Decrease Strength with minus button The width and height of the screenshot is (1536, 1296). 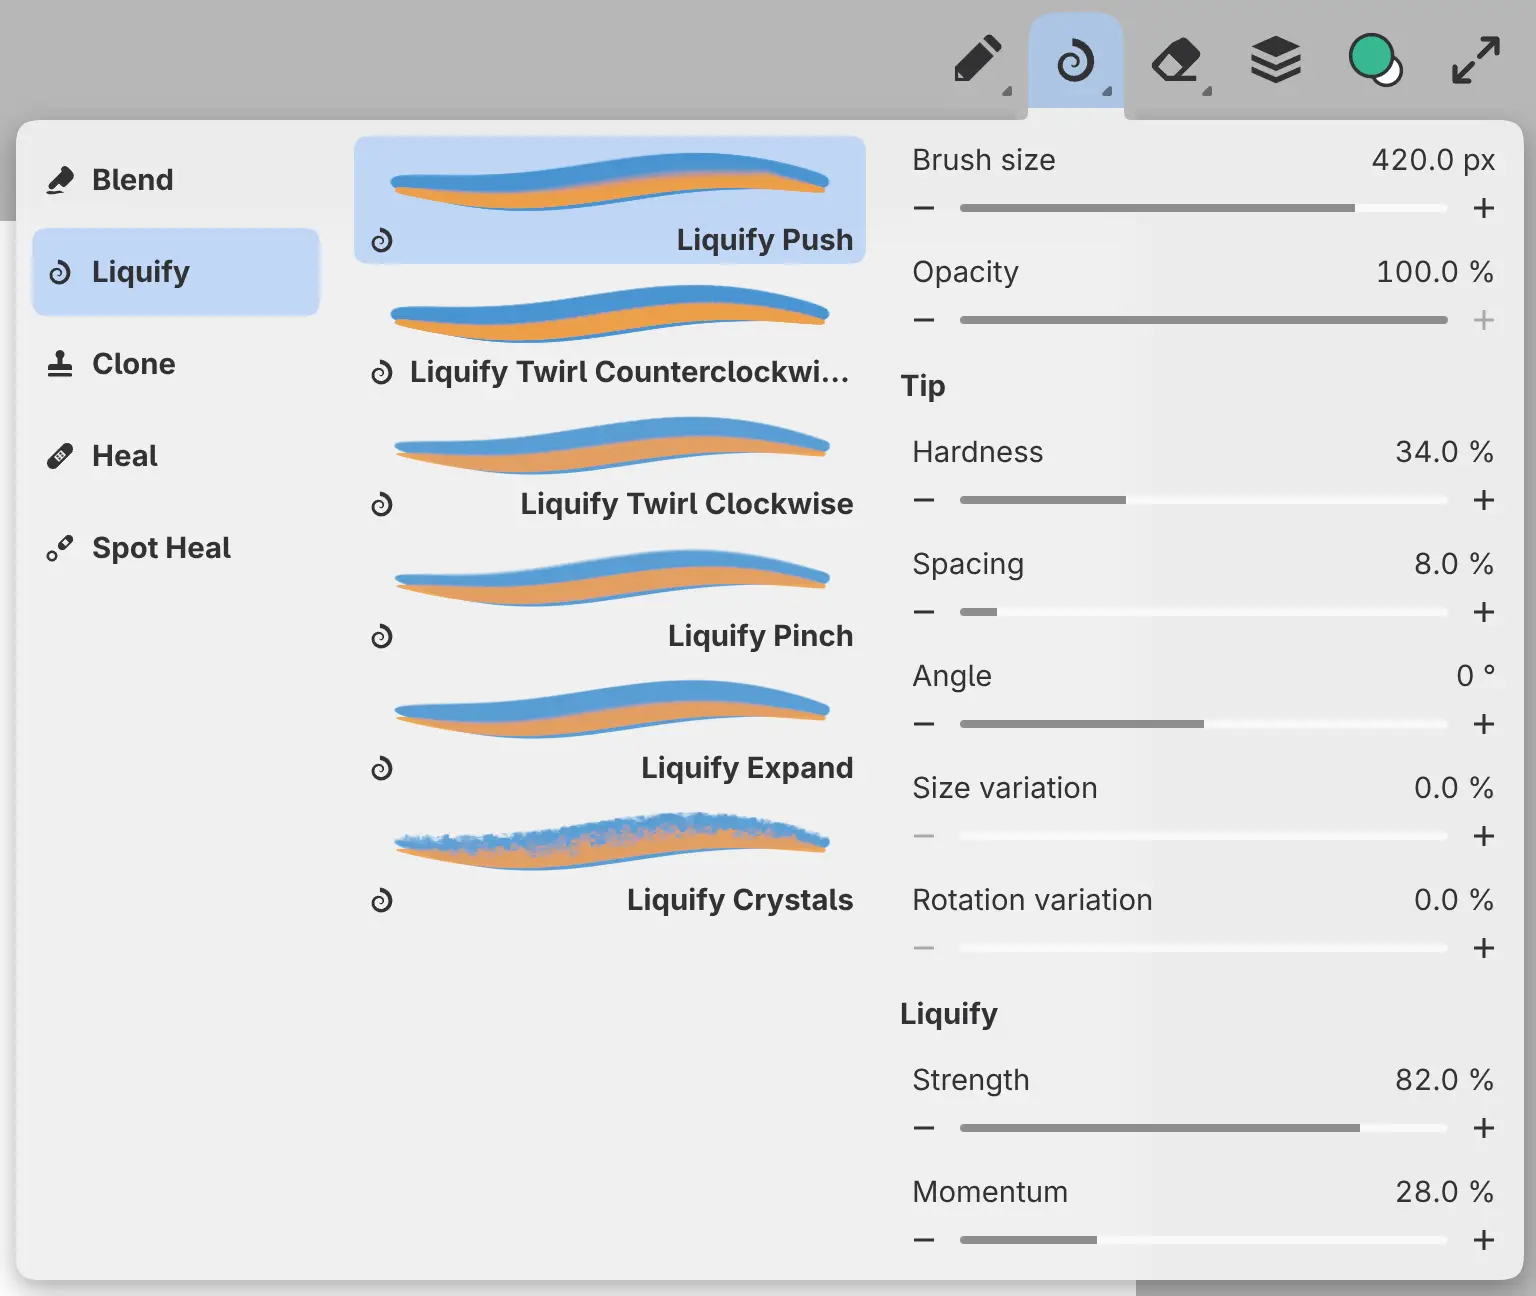(x=924, y=1128)
